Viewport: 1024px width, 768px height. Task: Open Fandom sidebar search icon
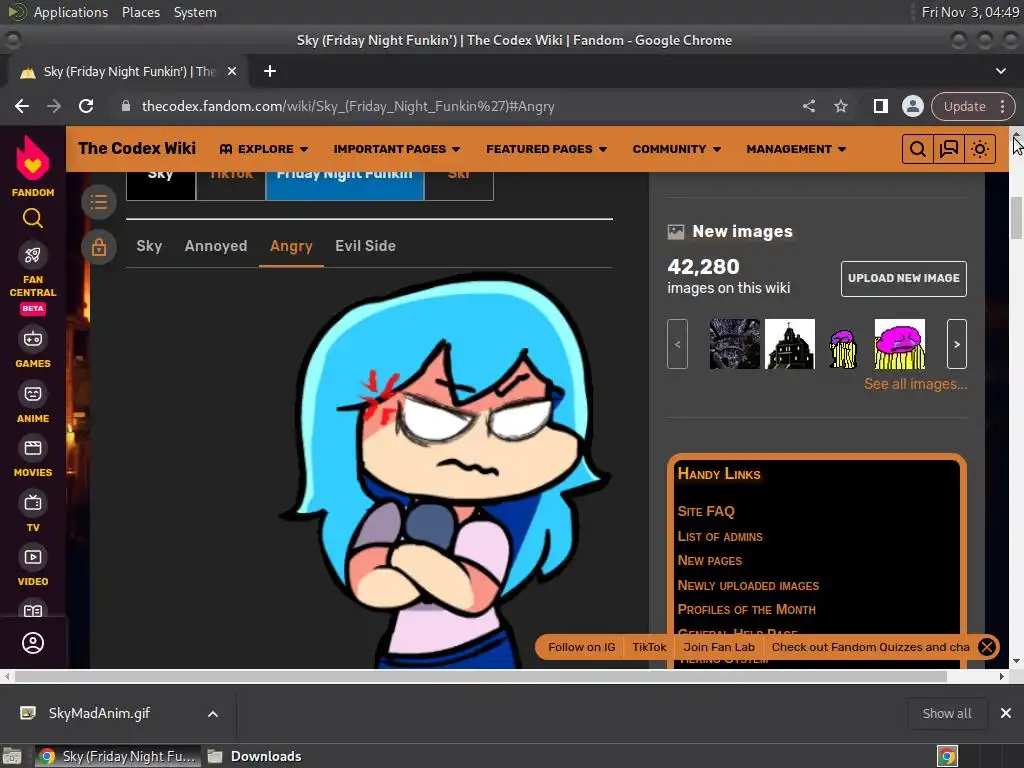(x=33, y=218)
